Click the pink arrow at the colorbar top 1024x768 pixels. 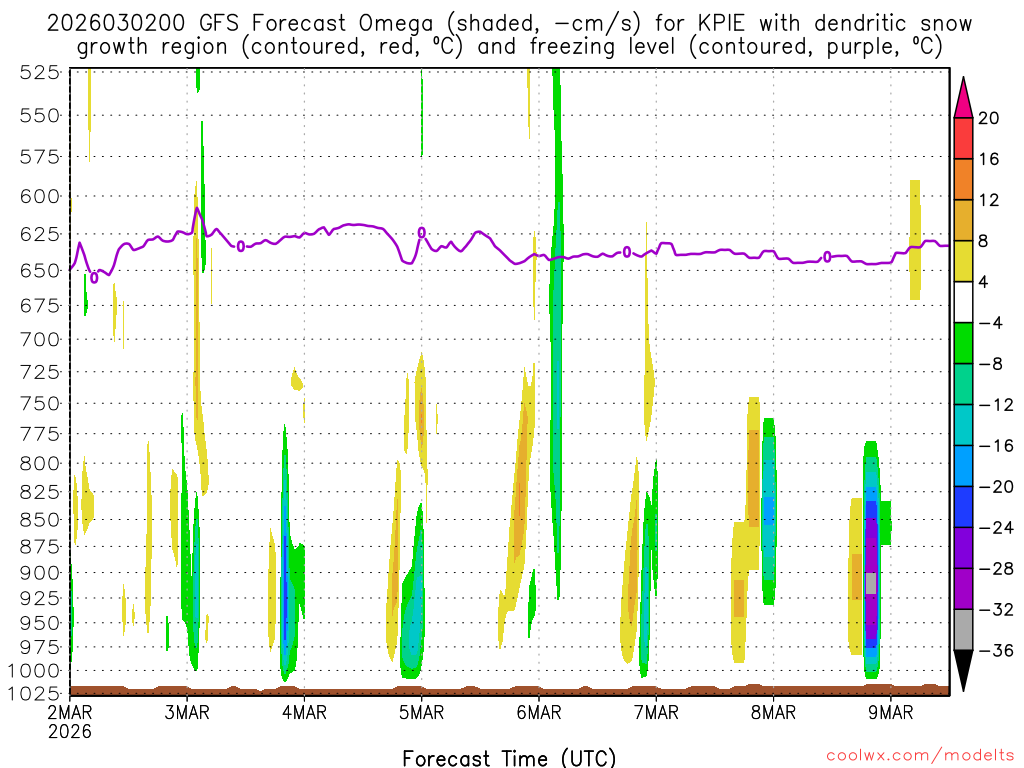963,98
